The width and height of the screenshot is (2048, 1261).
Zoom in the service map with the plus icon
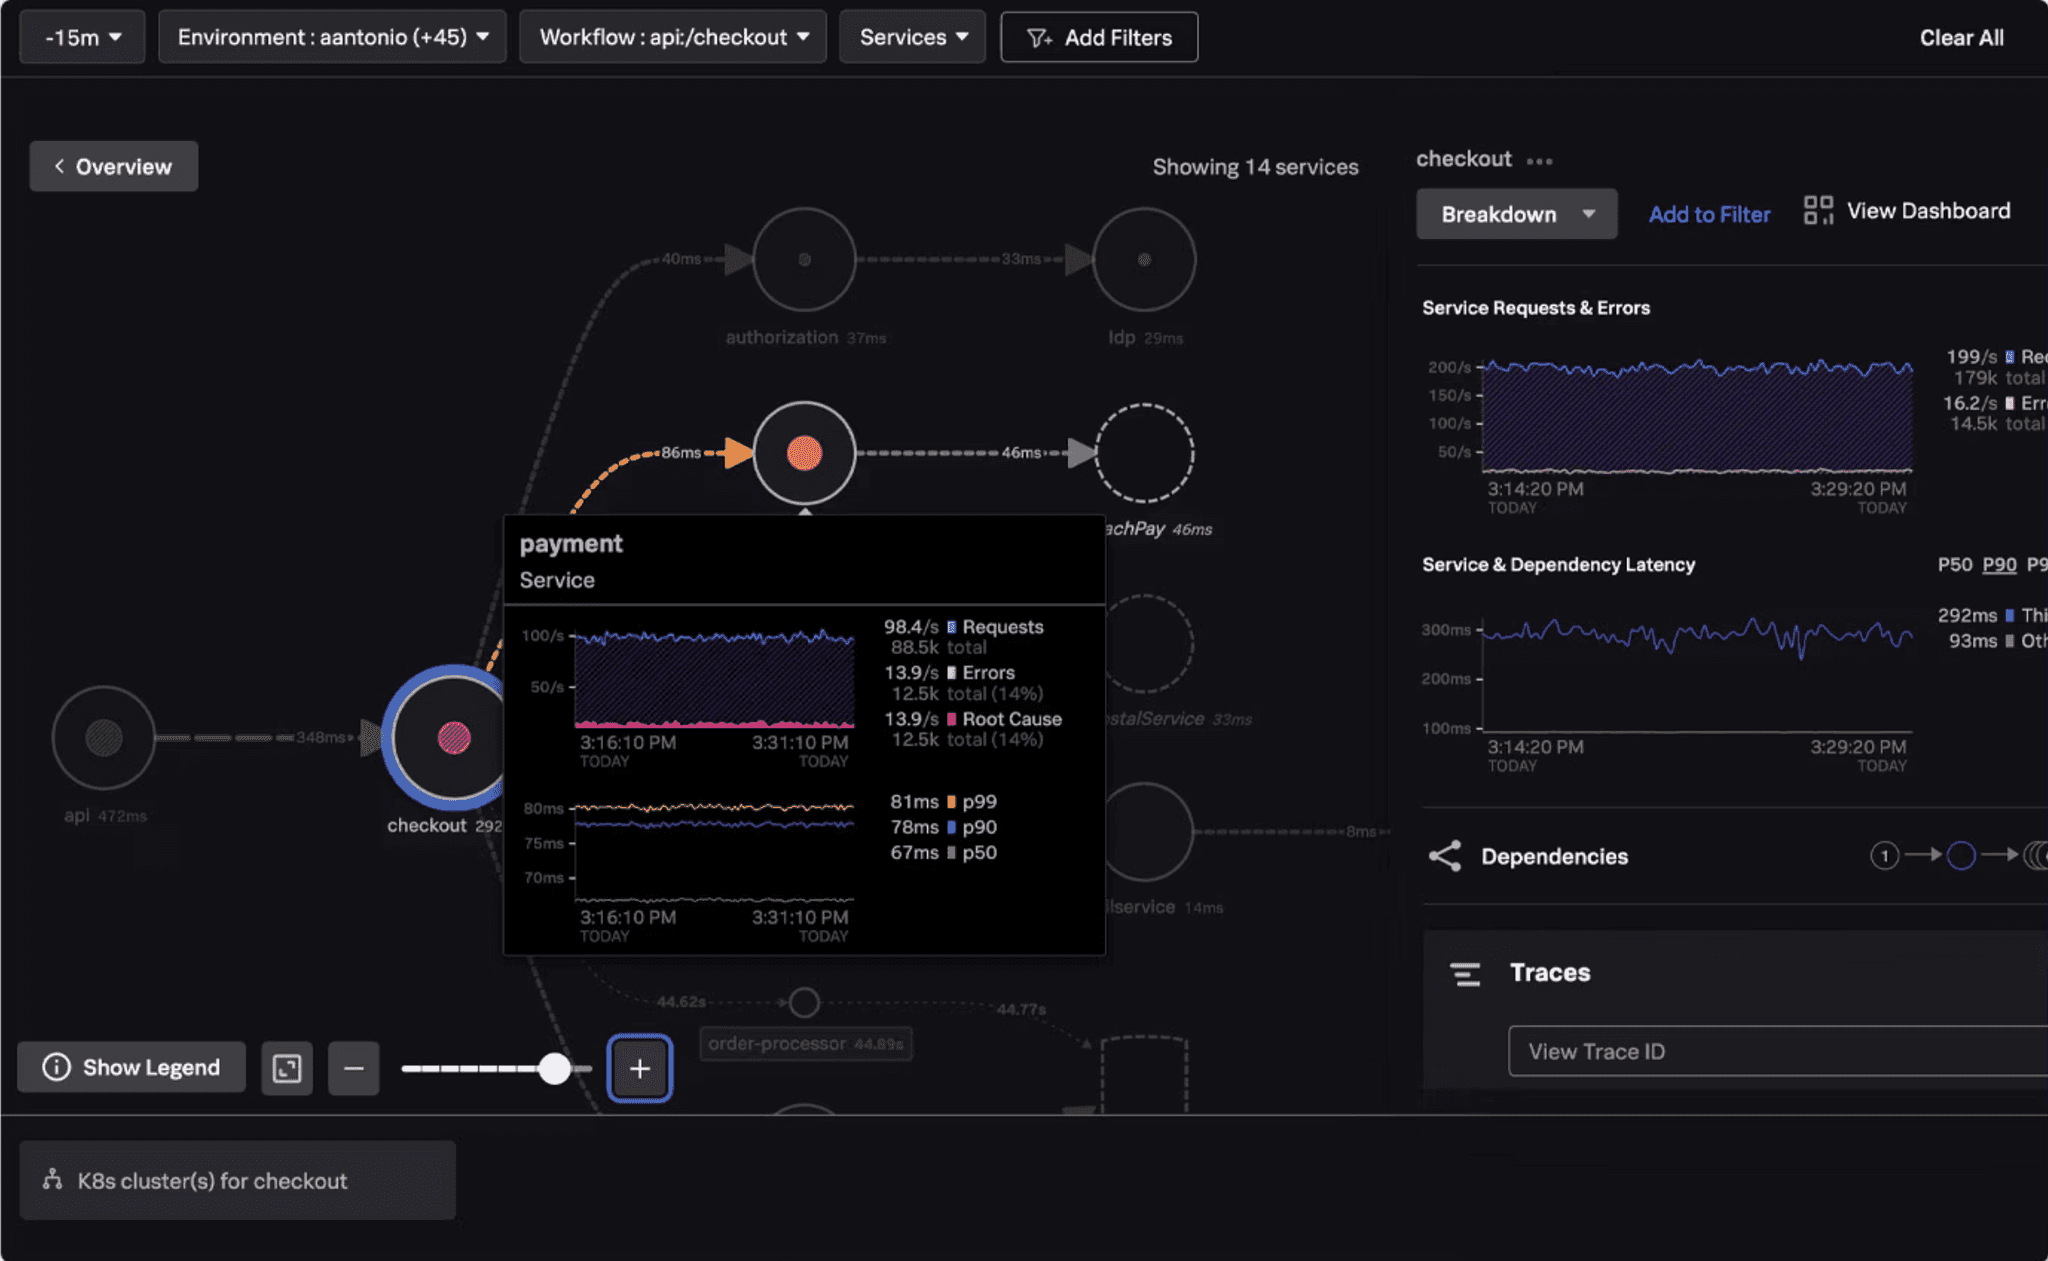point(640,1068)
